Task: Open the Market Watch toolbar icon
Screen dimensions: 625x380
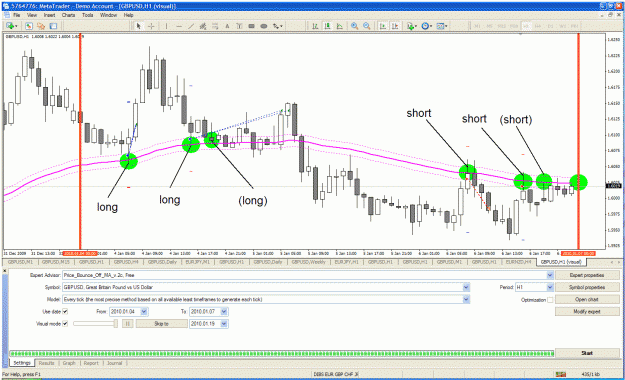Action: 29,26
